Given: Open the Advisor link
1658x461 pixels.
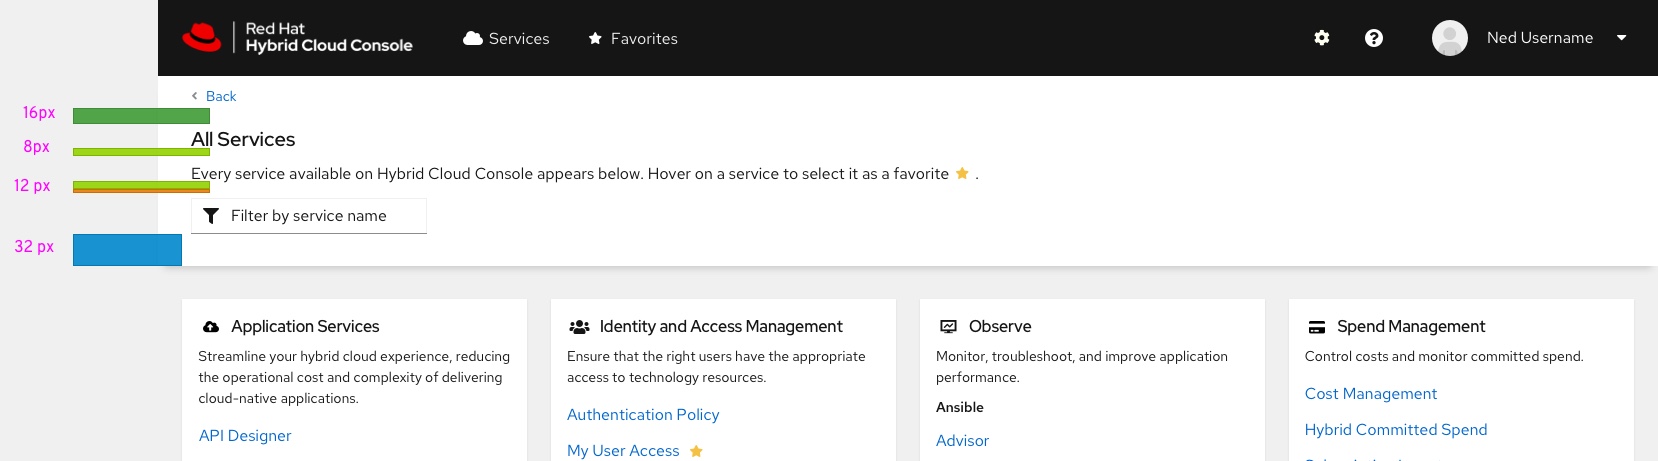Looking at the screenshot, I should (x=962, y=441).
